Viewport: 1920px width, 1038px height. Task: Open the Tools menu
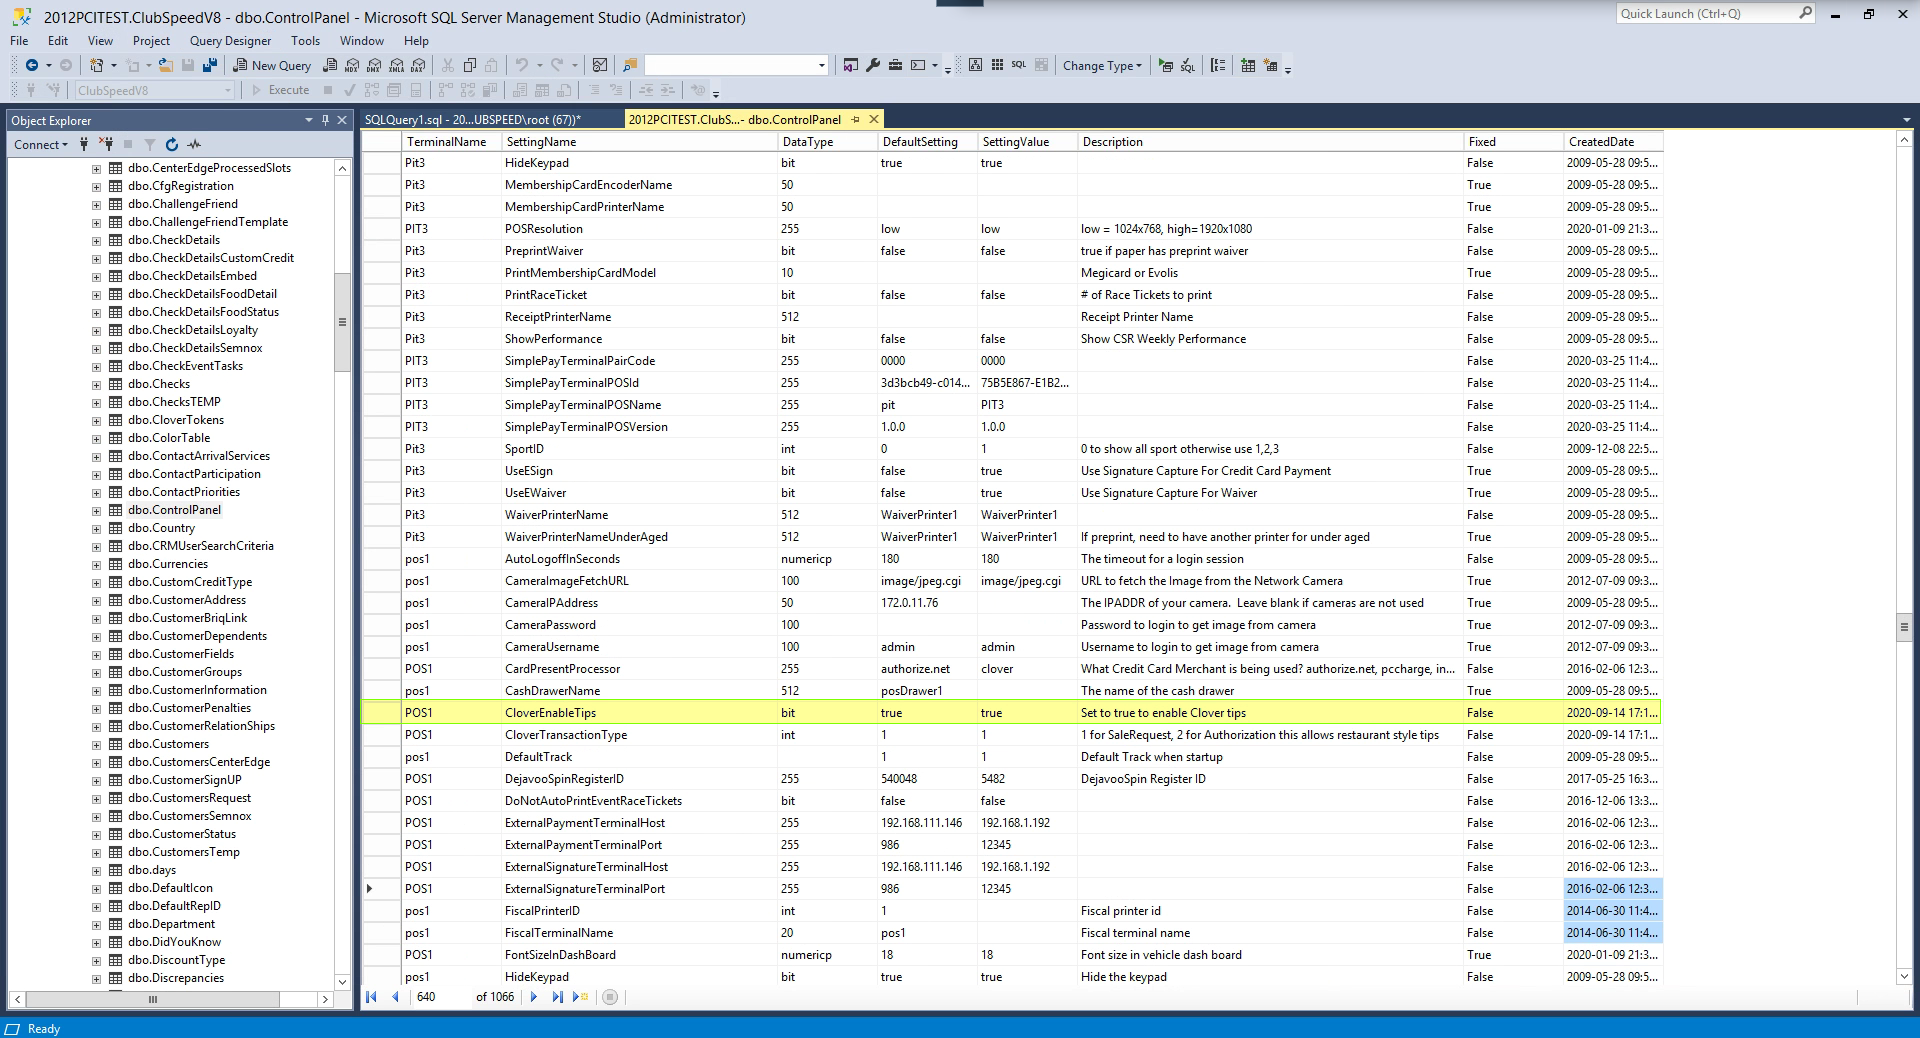pyautogui.click(x=305, y=41)
